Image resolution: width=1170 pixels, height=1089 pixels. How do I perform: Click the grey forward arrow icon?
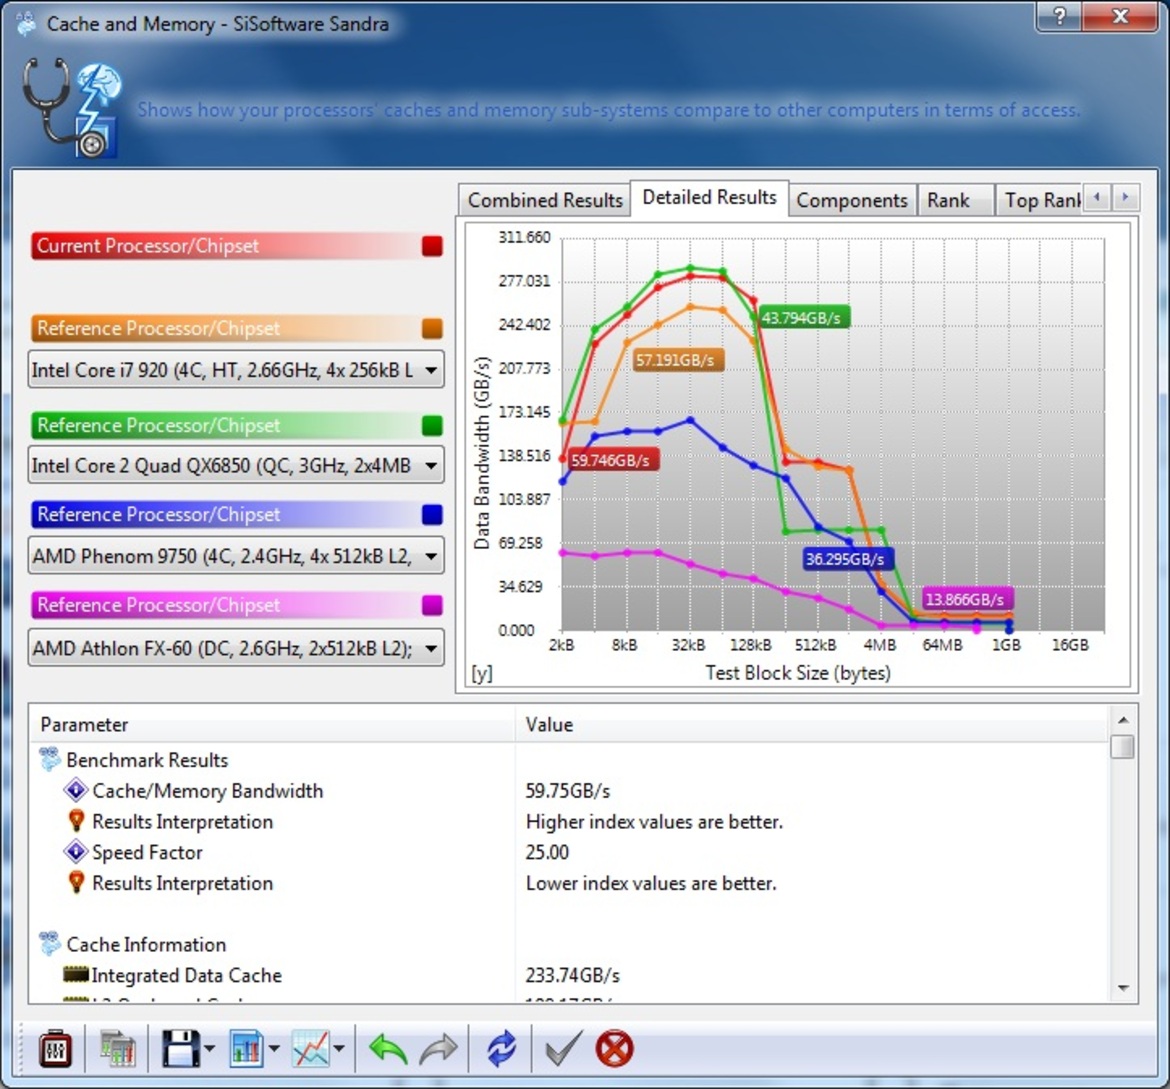tap(438, 1049)
